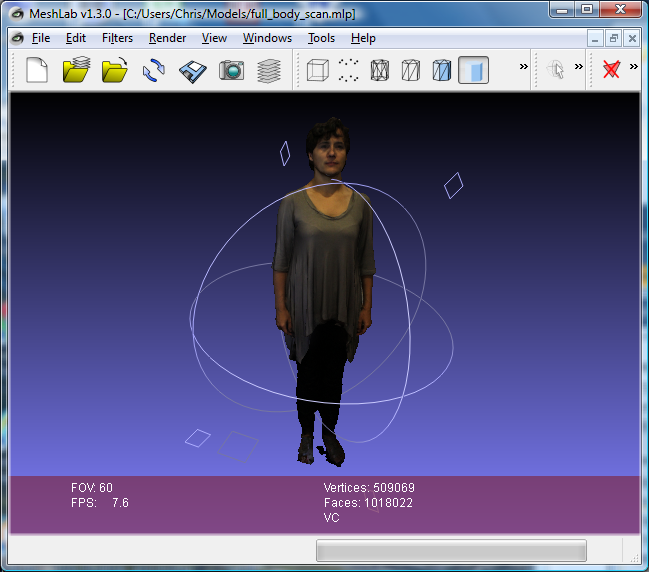Screen dimensions: 649x572
Task: Click the progress bar in status bar
Action: (x=451, y=551)
